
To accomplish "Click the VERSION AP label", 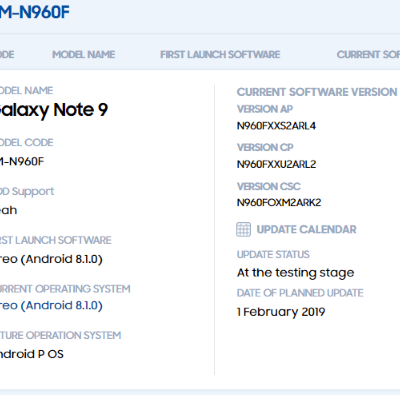I will point(265,109).
